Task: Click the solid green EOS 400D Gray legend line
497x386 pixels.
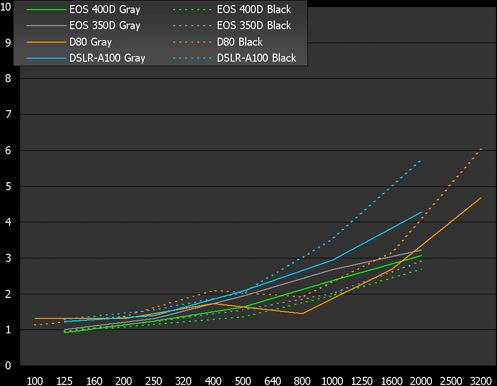Action: coord(46,10)
